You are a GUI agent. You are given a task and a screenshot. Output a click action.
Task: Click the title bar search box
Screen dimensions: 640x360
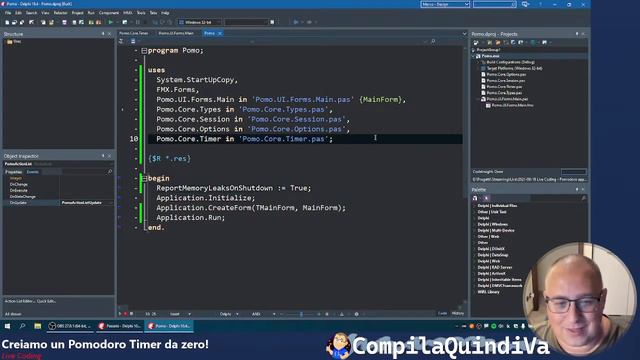click(494, 4)
